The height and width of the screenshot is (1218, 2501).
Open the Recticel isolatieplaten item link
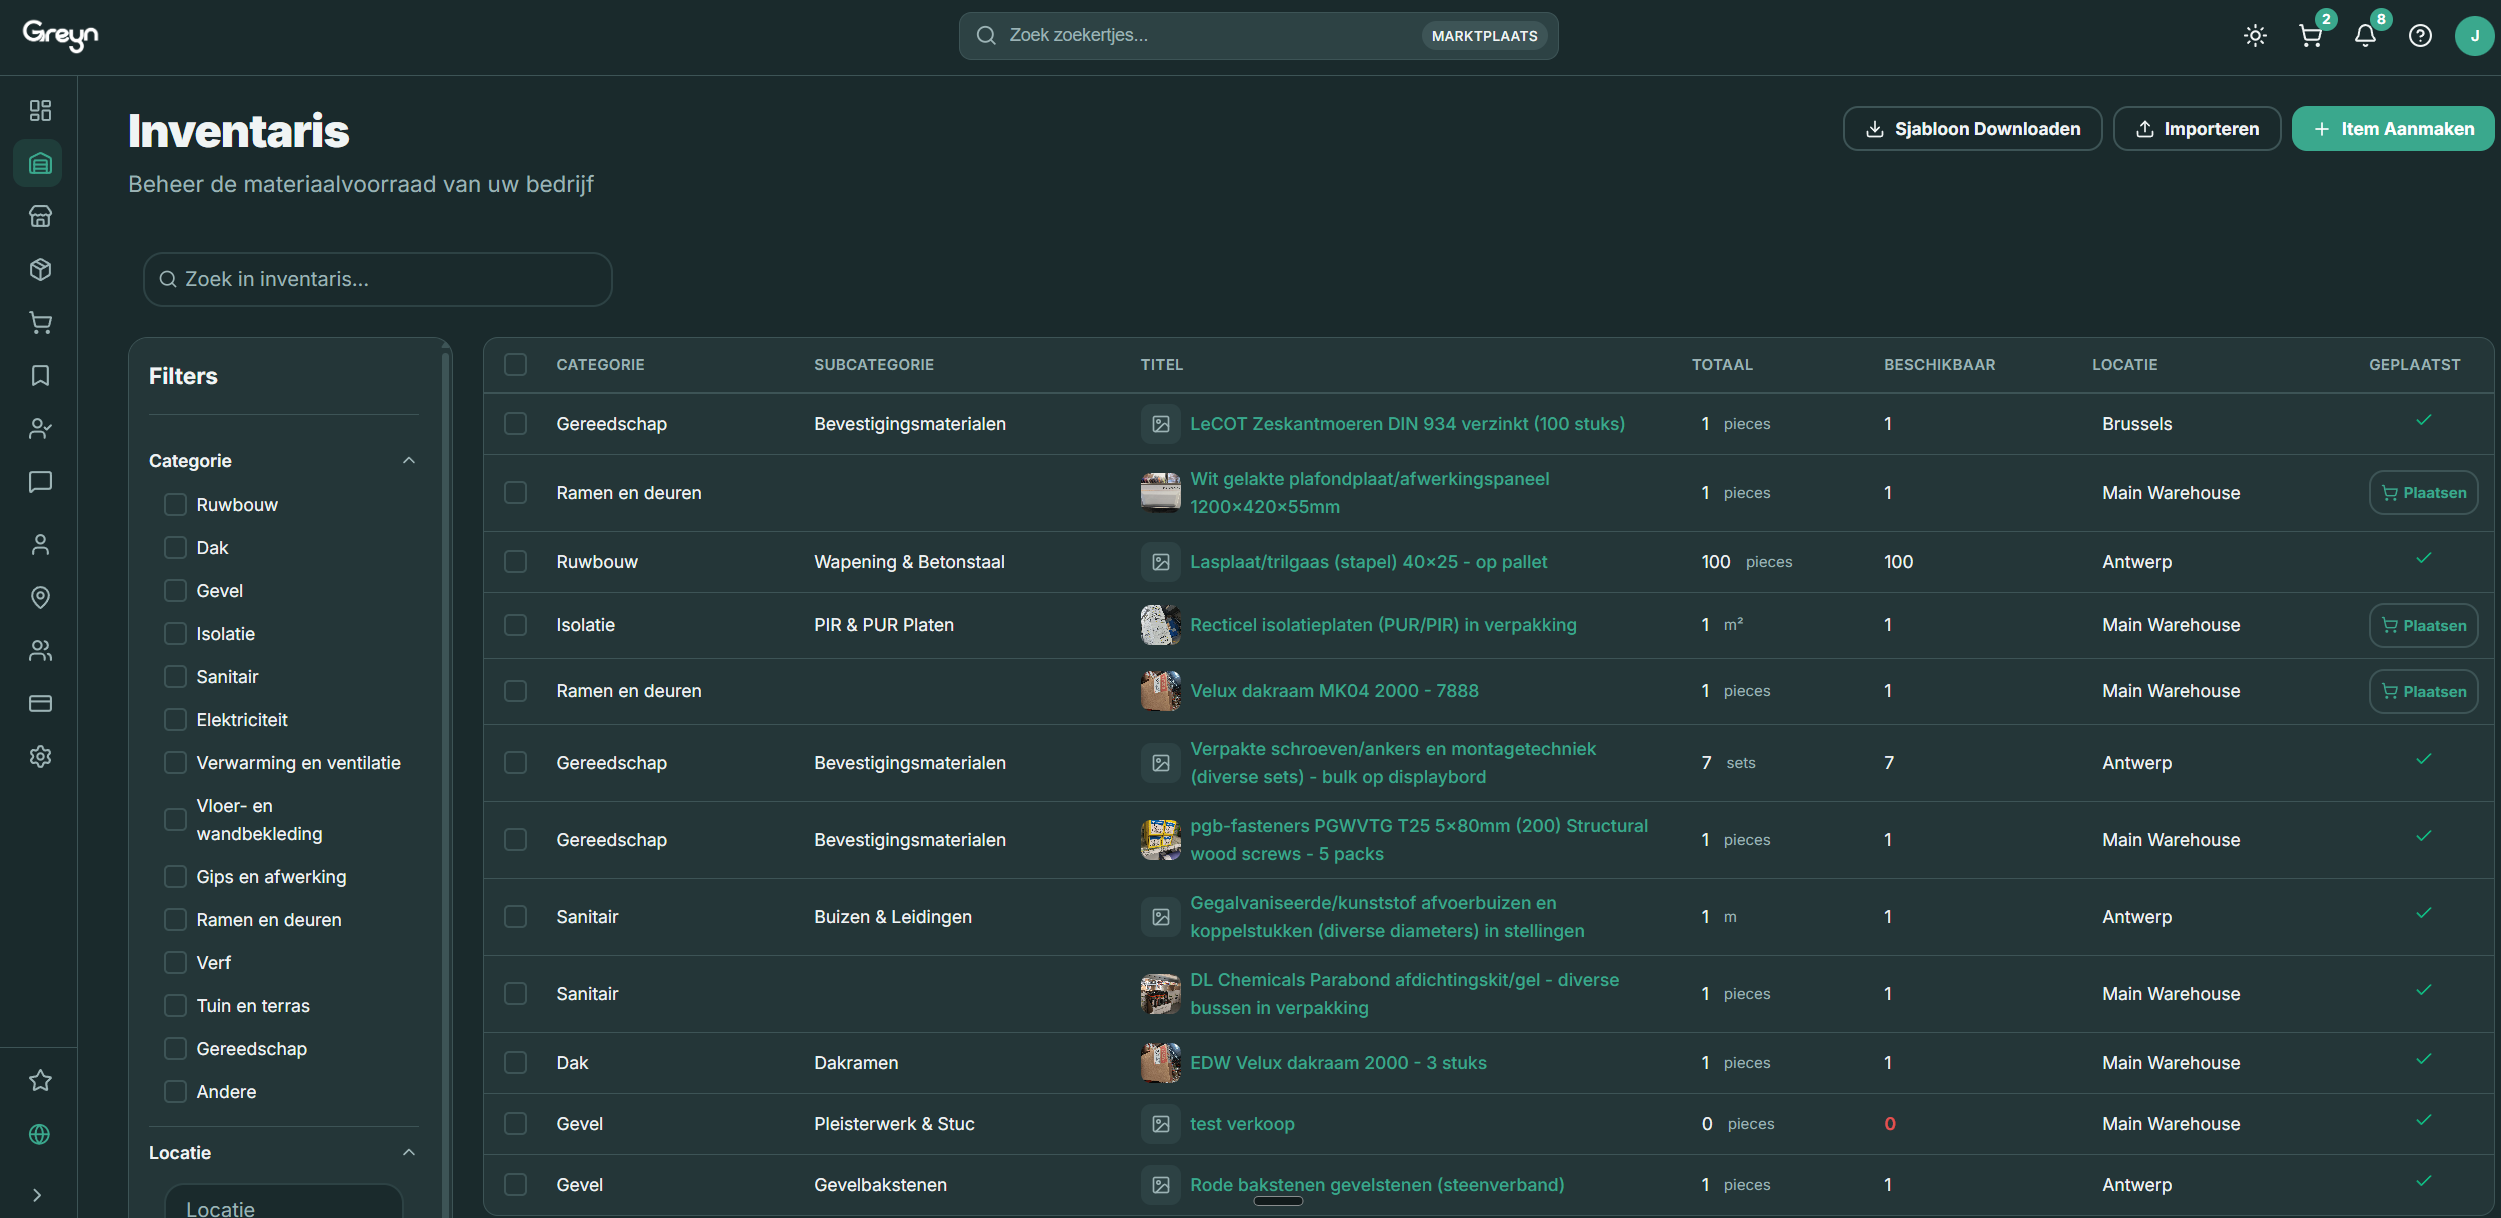pyautogui.click(x=1383, y=625)
